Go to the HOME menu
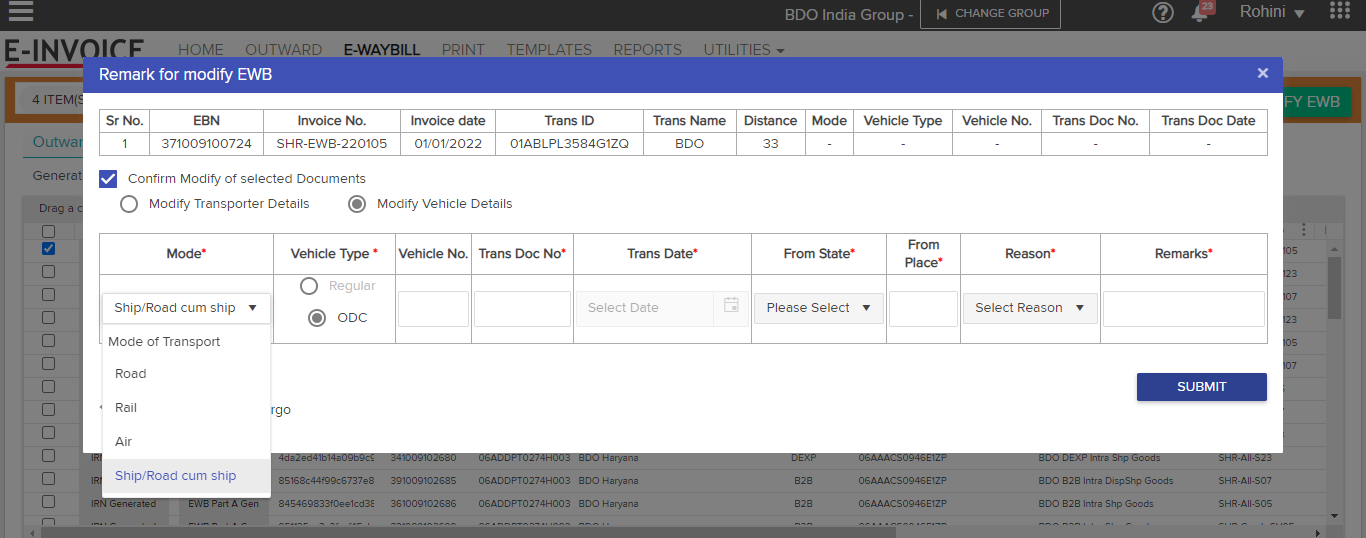Viewport: 1366px width, 538px height. pyautogui.click(x=201, y=49)
